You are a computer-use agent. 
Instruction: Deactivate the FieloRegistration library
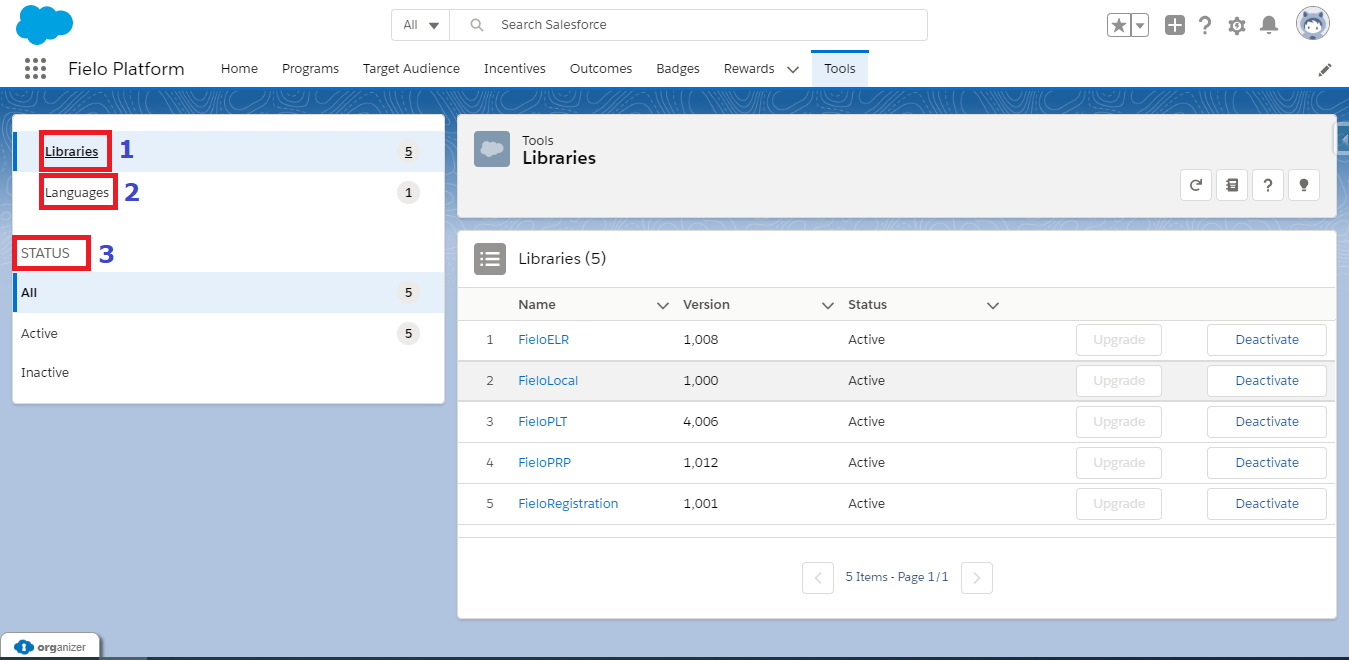(1267, 504)
